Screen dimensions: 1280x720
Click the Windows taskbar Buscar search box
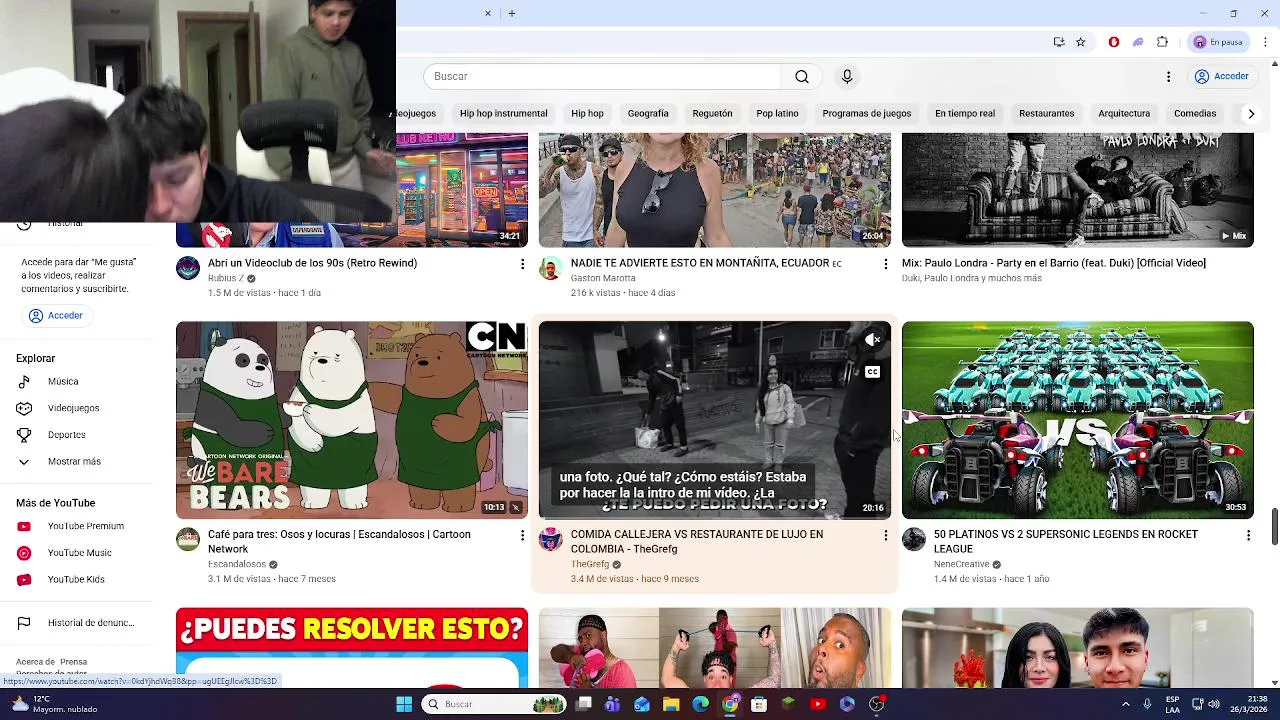pos(493,704)
